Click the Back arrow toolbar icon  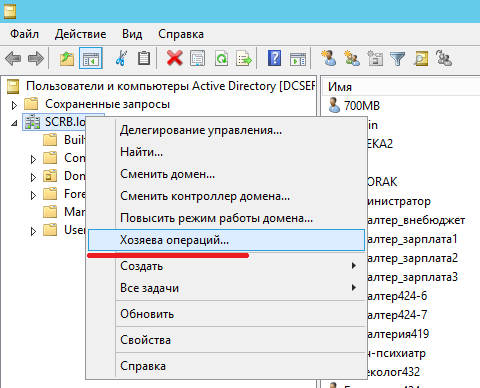tap(13, 59)
